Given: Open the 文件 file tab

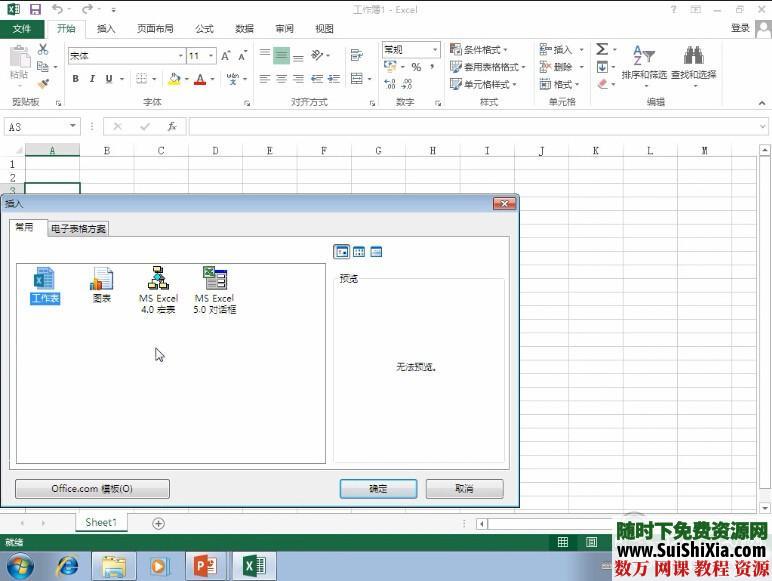Looking at the screenshot, I should click(22, 29).
